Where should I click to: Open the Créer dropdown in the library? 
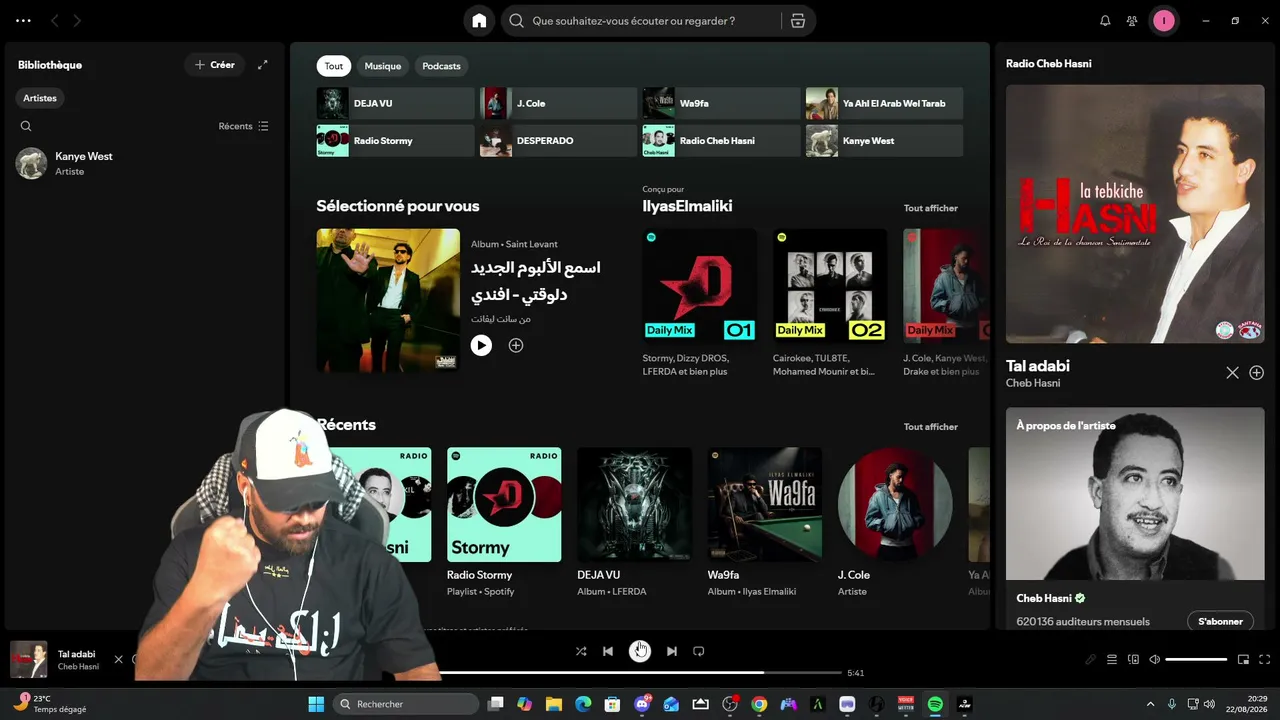pyautogui.click(x=215, y=65)
